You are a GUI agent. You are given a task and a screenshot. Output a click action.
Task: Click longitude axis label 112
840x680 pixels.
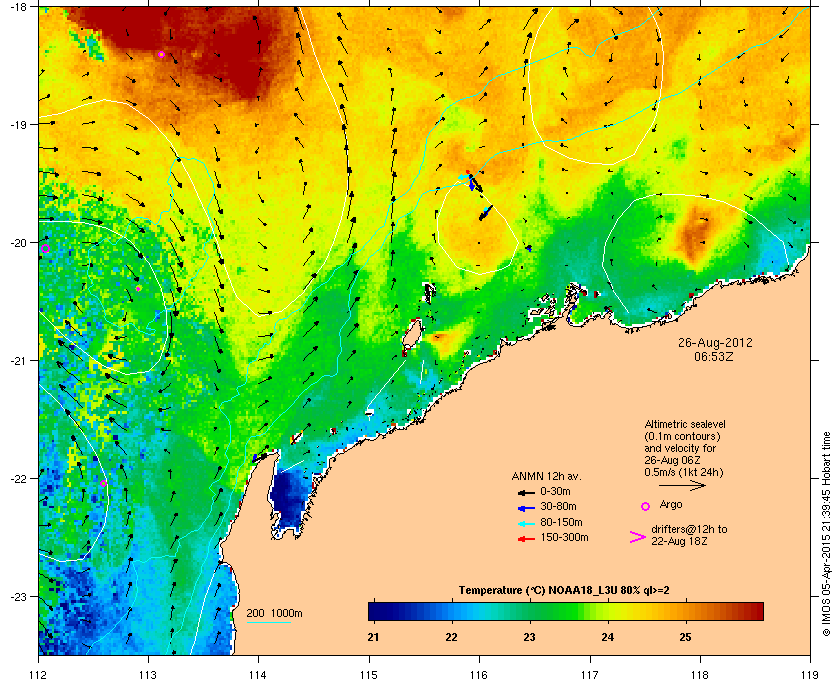[x=39, y=674]
